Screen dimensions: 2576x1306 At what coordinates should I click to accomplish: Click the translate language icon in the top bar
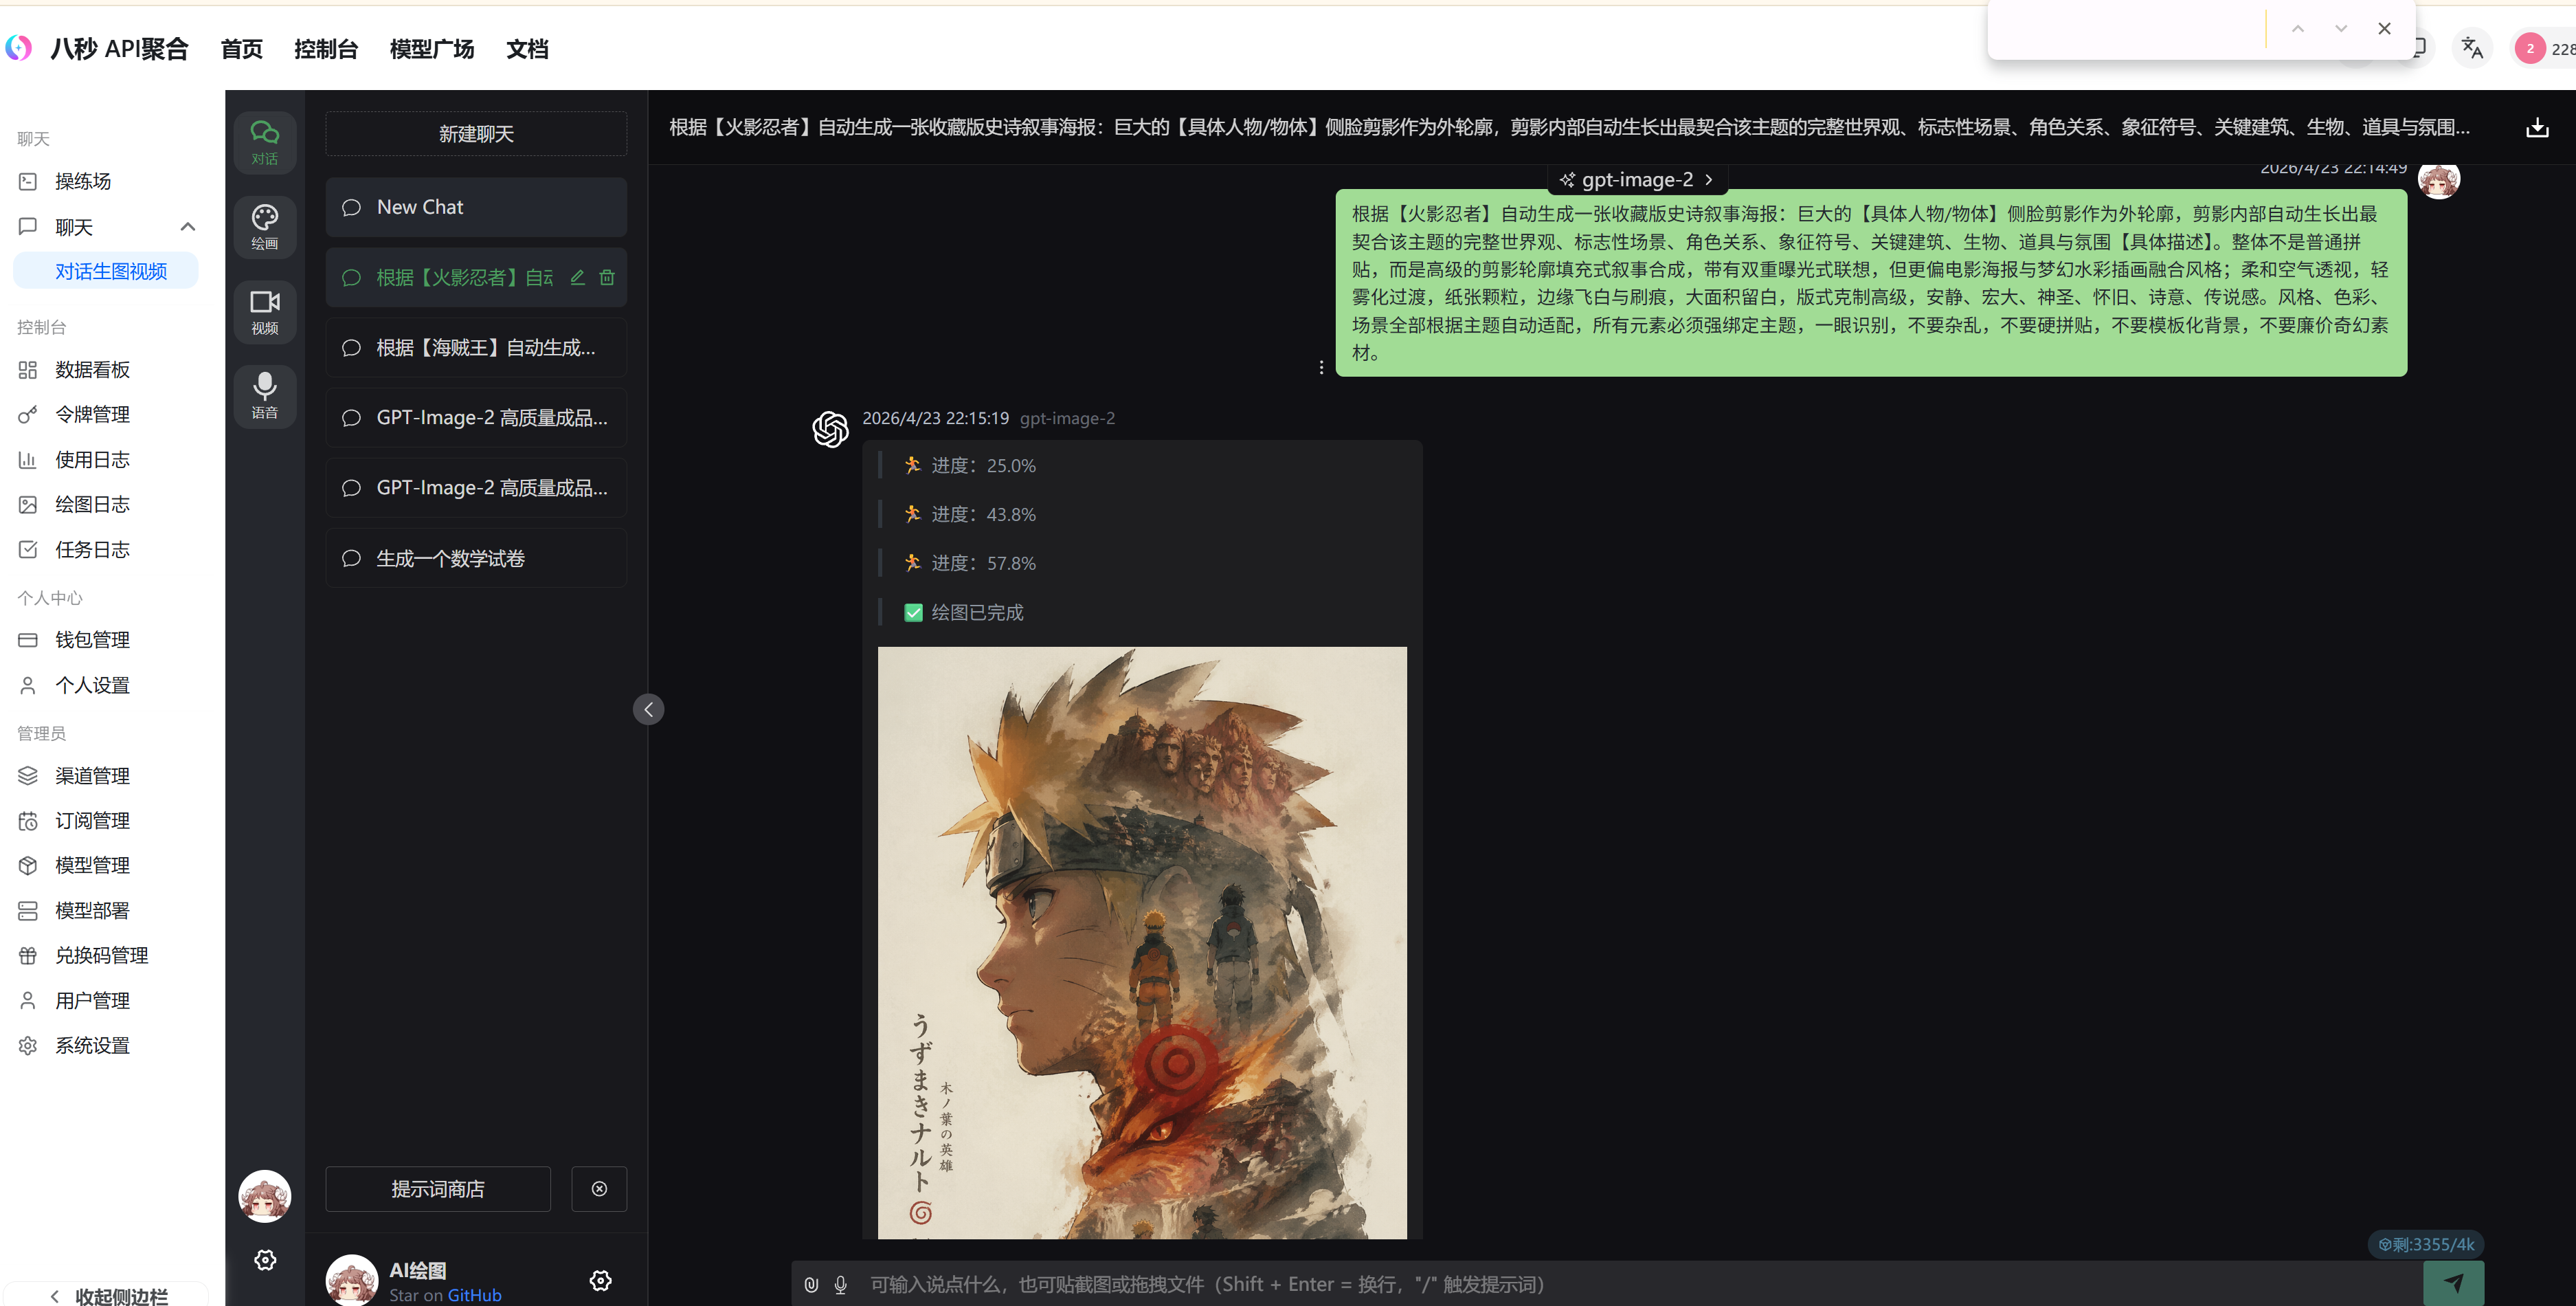(x=2472, y=47)
